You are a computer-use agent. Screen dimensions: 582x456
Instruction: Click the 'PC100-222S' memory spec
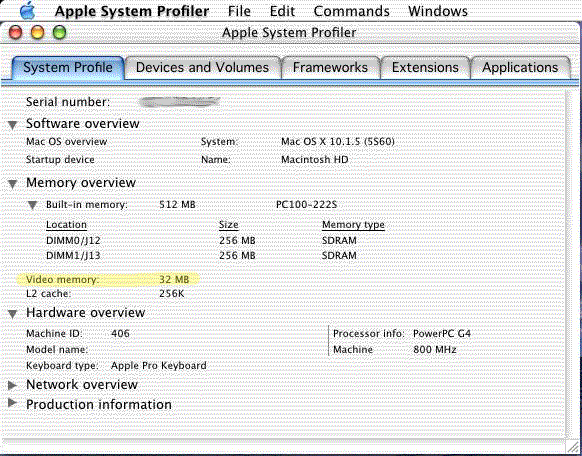307,205
